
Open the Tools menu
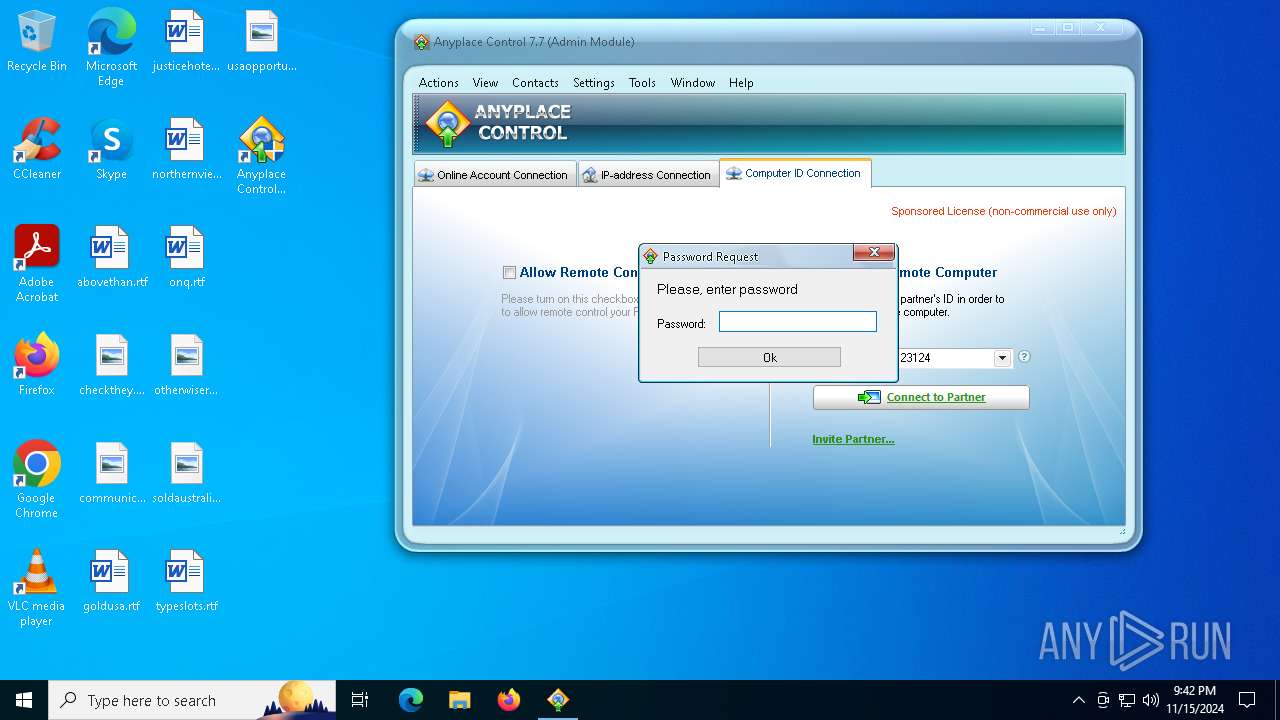click(642, 83)
